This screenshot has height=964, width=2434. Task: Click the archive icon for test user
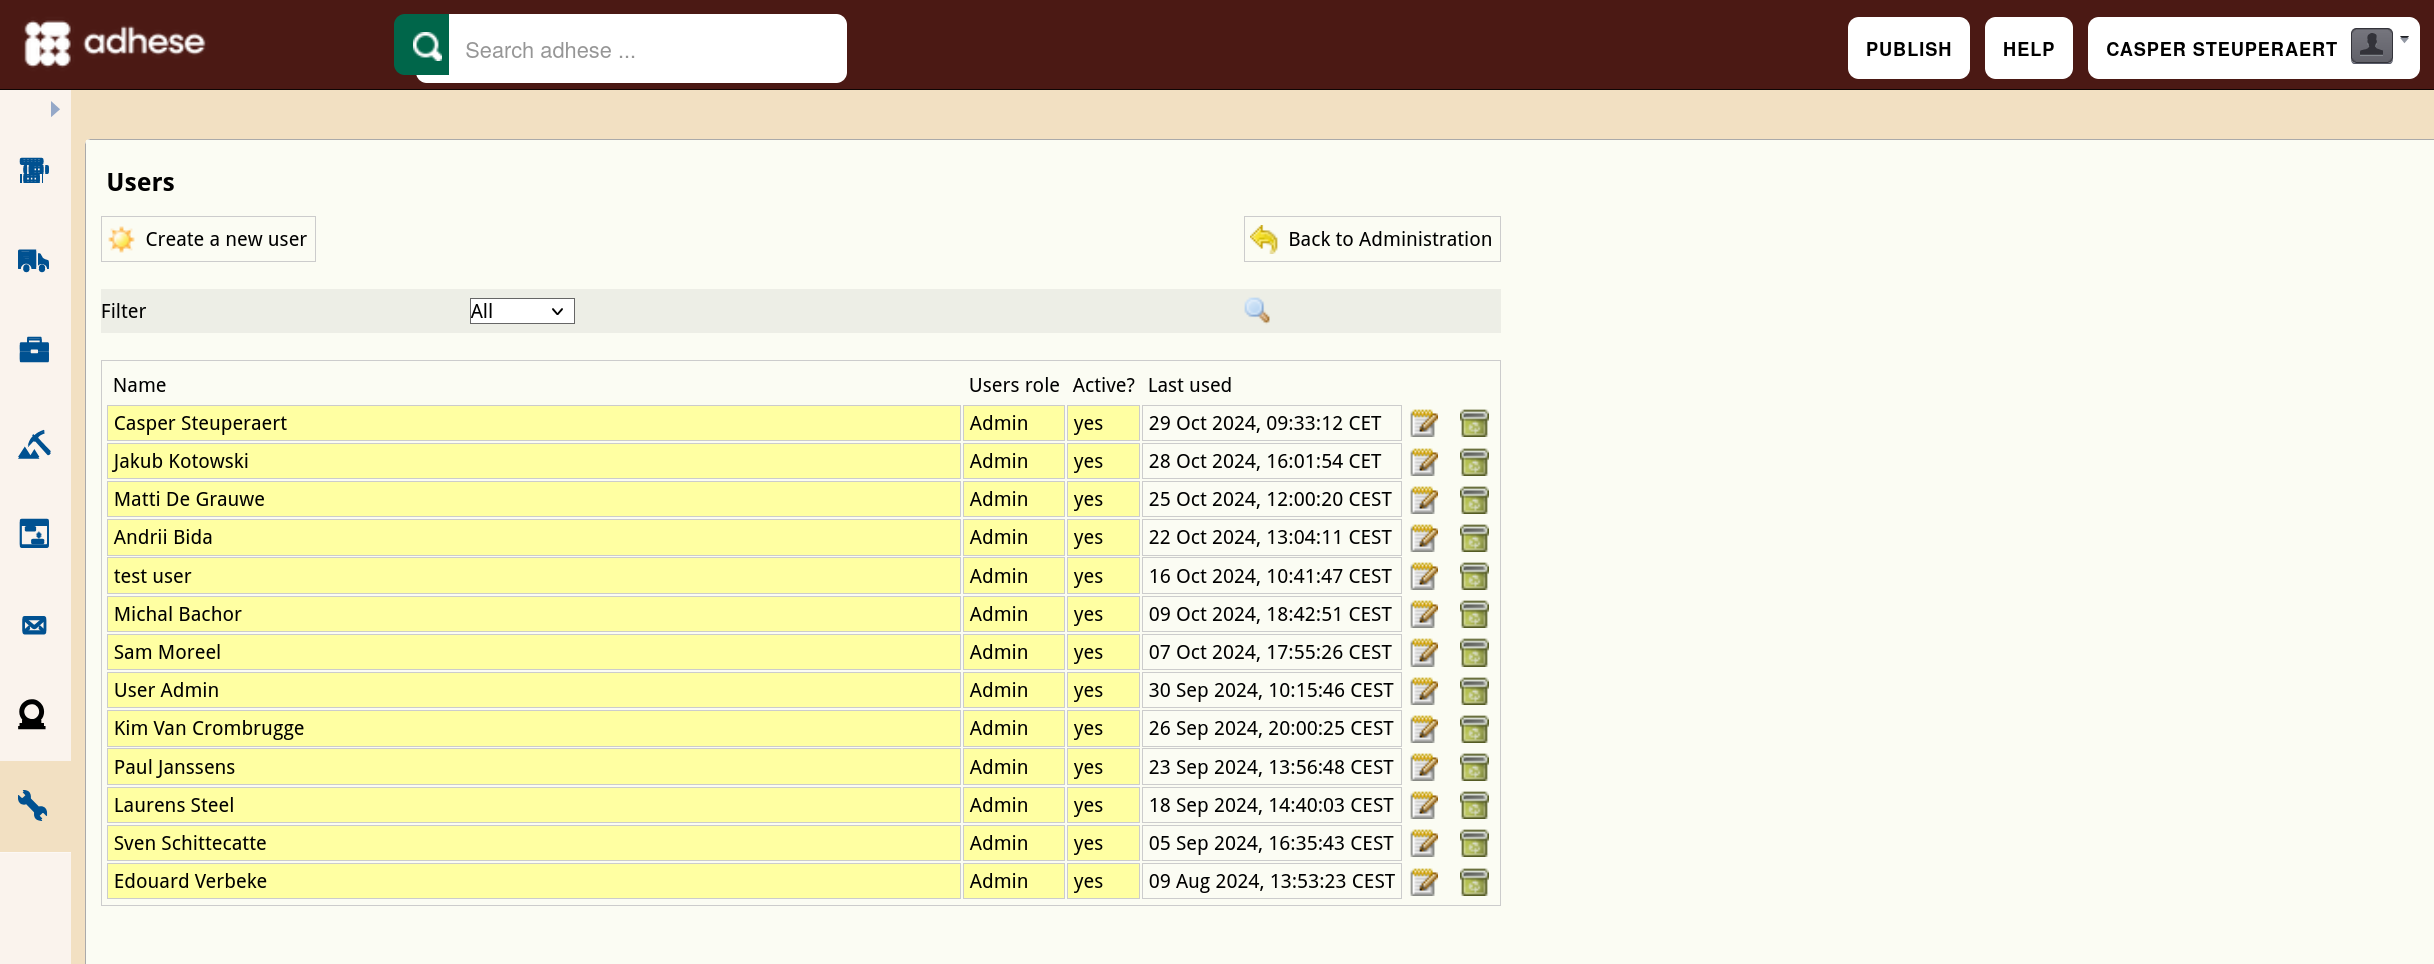coord(1474,577)
